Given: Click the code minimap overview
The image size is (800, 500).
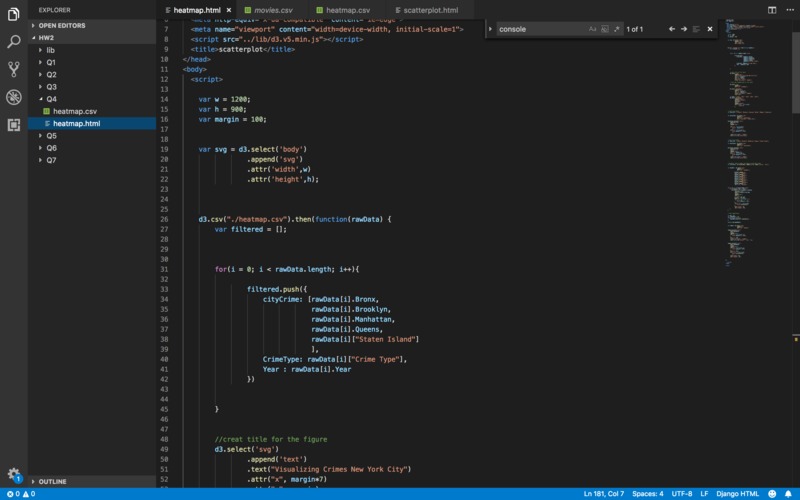Looking at the screenshot, I should pos(758,143).
